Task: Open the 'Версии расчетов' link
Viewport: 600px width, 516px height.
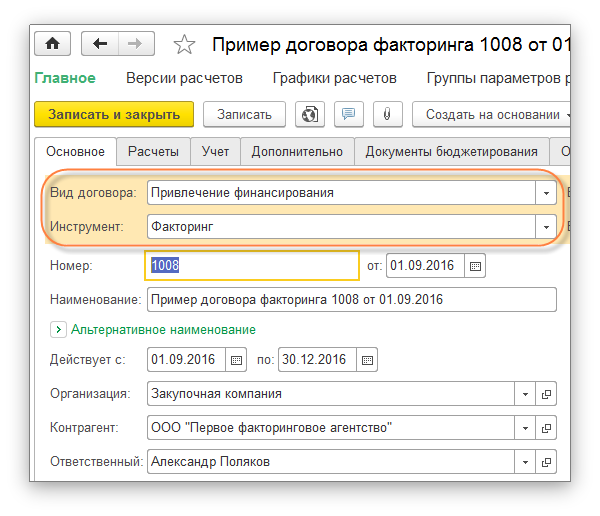Action: (184, 78)
